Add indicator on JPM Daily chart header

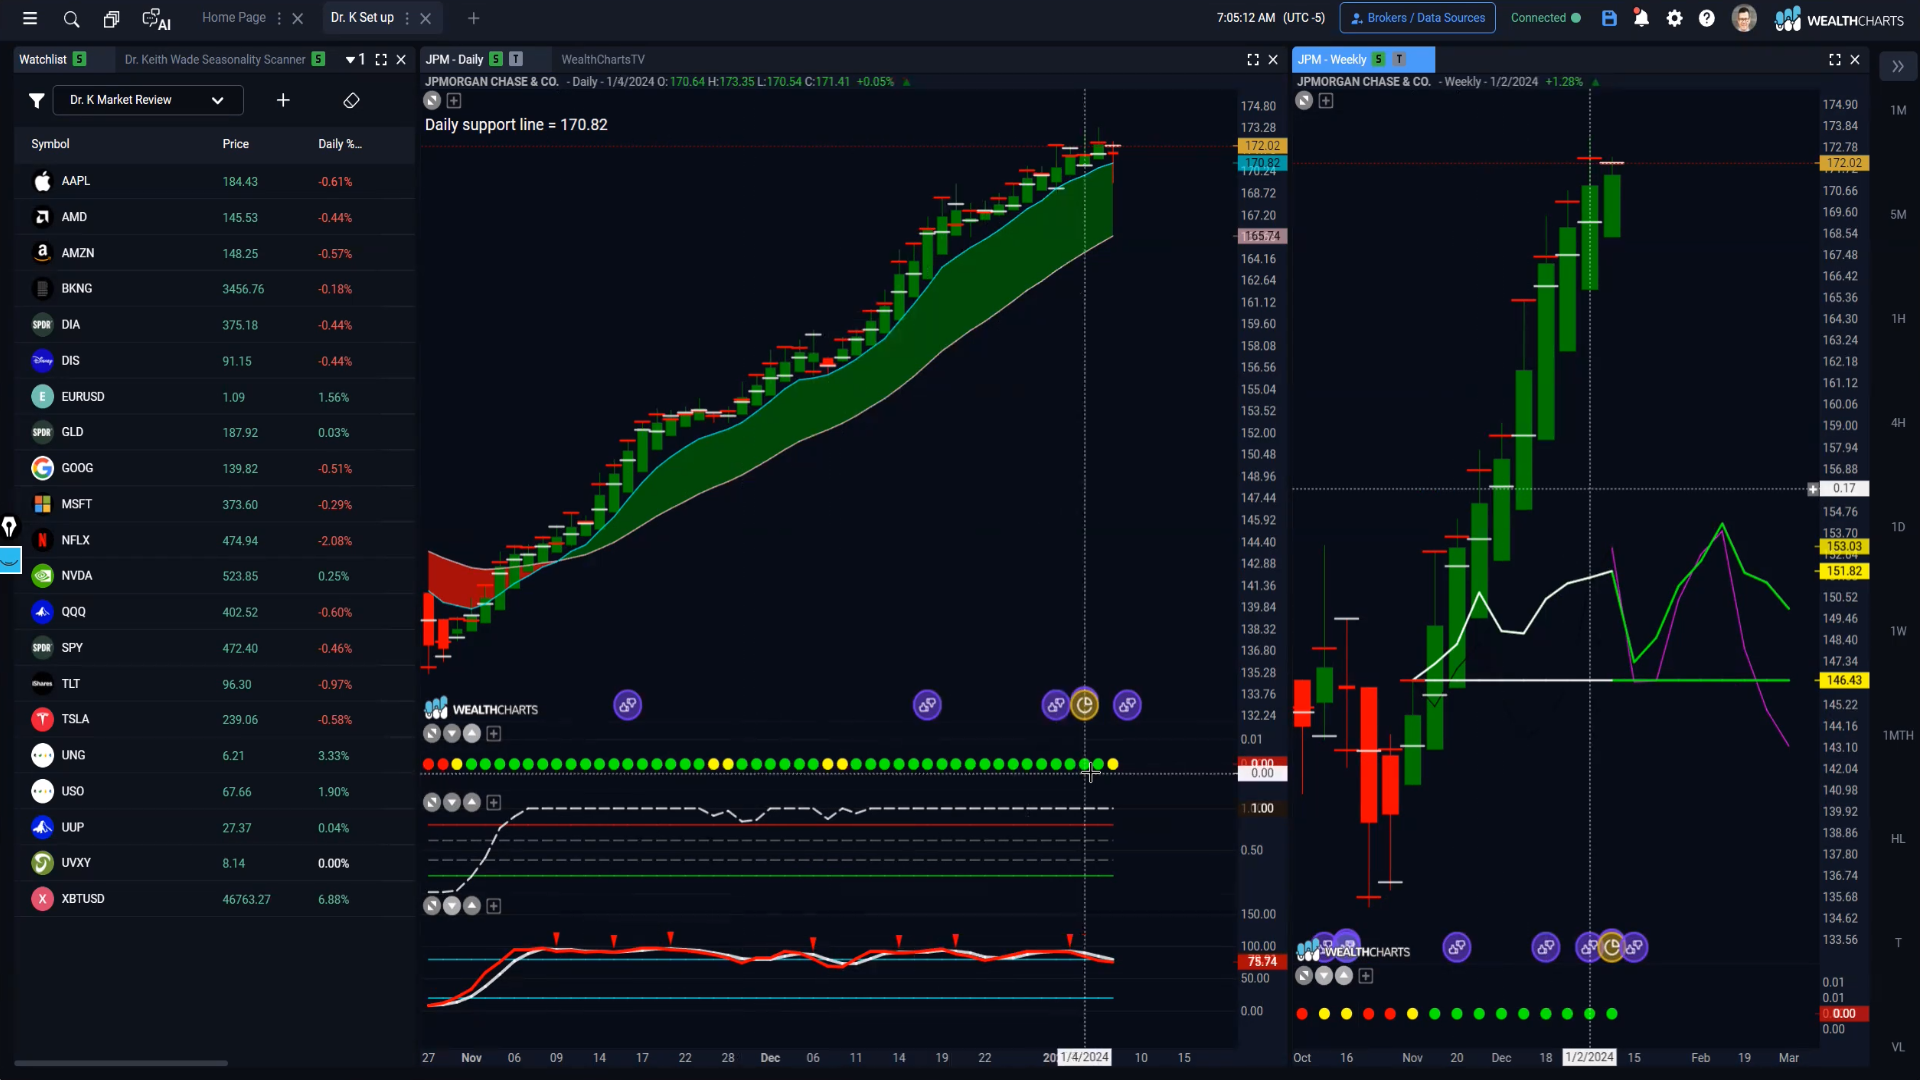tap(454, 101)
